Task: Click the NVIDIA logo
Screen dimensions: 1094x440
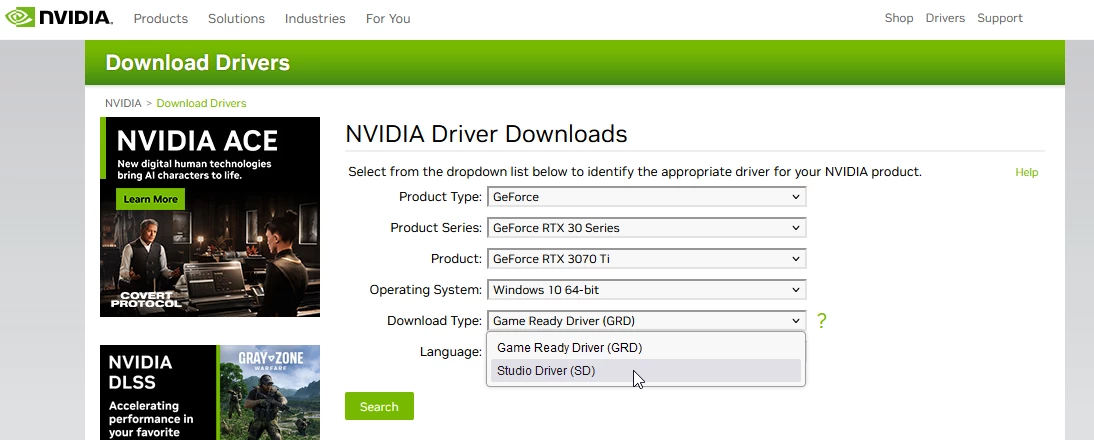Action: (59, 17)
